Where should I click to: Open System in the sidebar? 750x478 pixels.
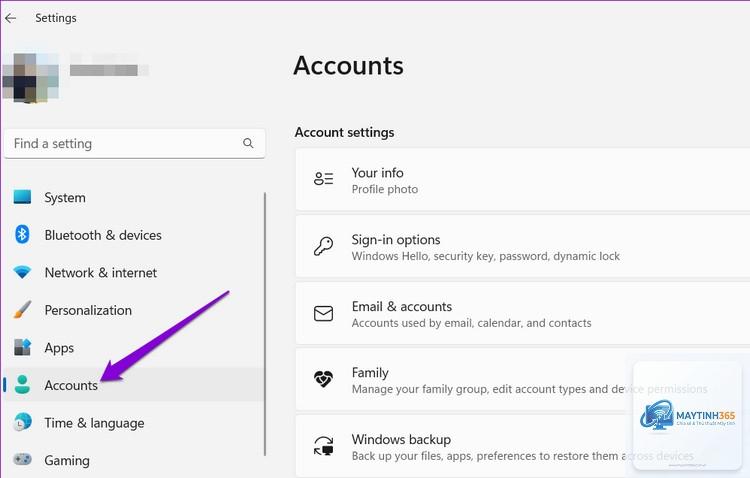point(65,198)
